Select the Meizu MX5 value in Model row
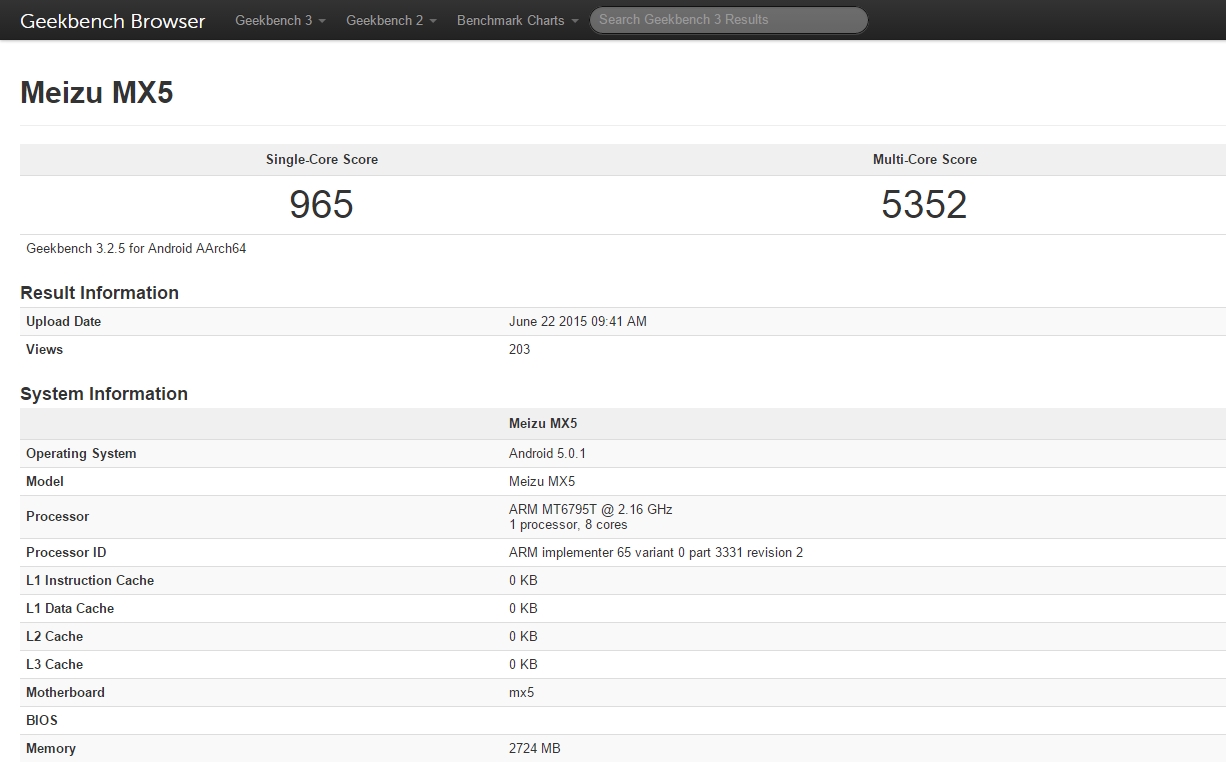Viewport: 1226px width, 762px height. pos(542,481)
